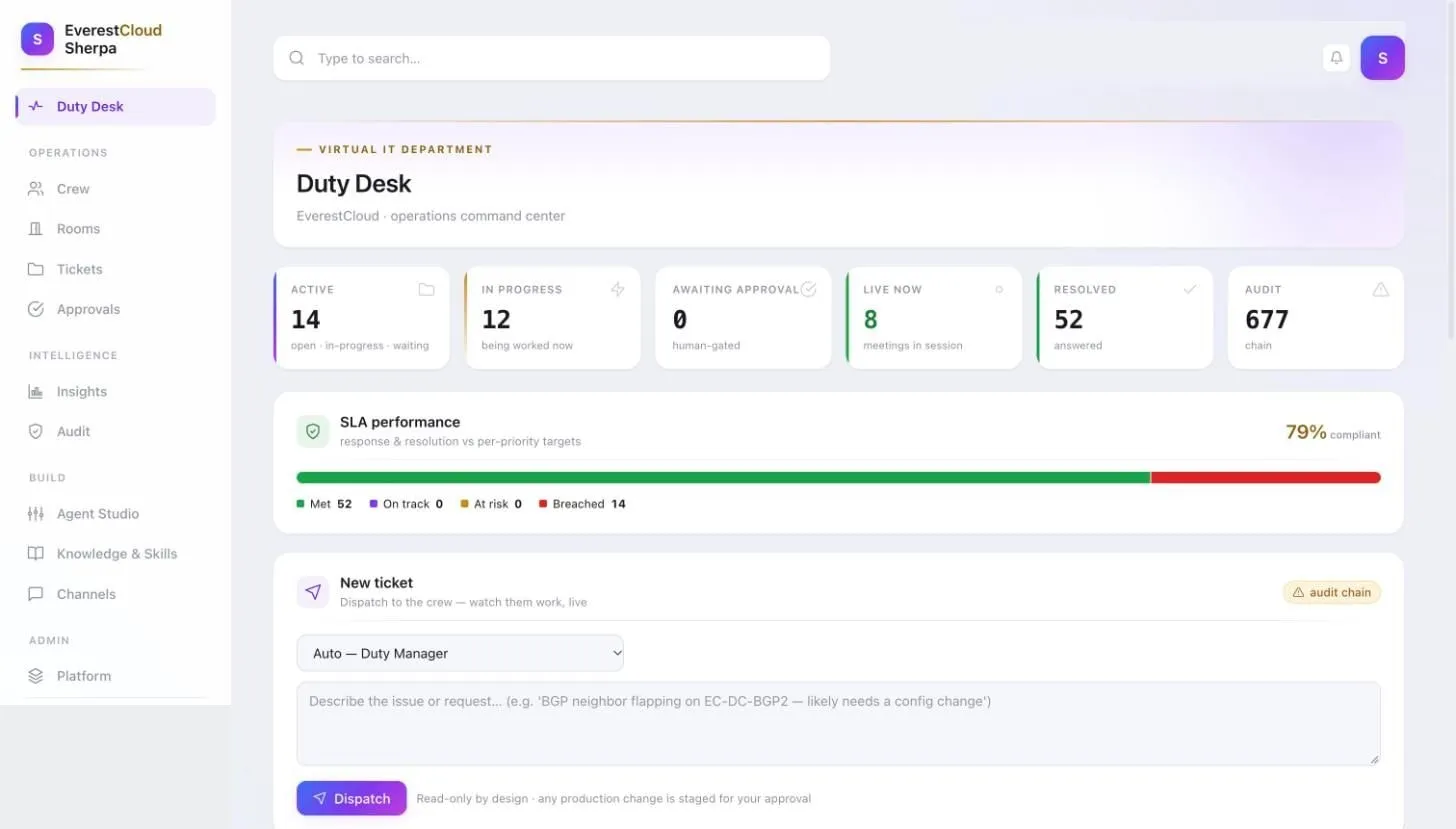Click the SLA performance shield icon
This screenshot has width=1456, height=829.
pos(313,431)
